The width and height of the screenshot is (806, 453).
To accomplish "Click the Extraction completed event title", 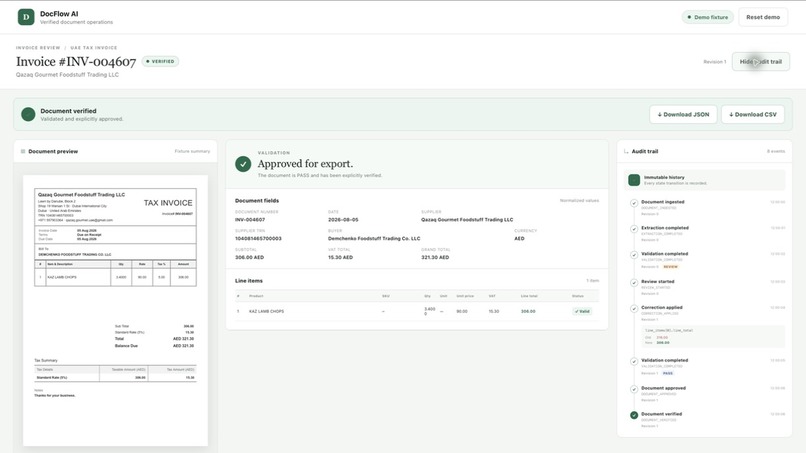I will click(x=665, y=228).
